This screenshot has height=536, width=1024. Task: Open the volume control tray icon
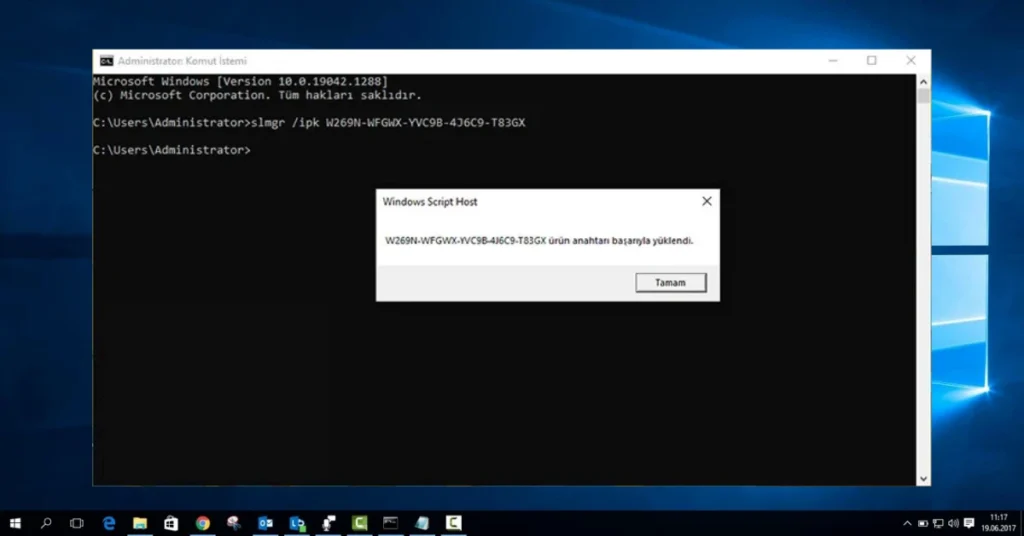pyautogui.click(x=953, y=524)
